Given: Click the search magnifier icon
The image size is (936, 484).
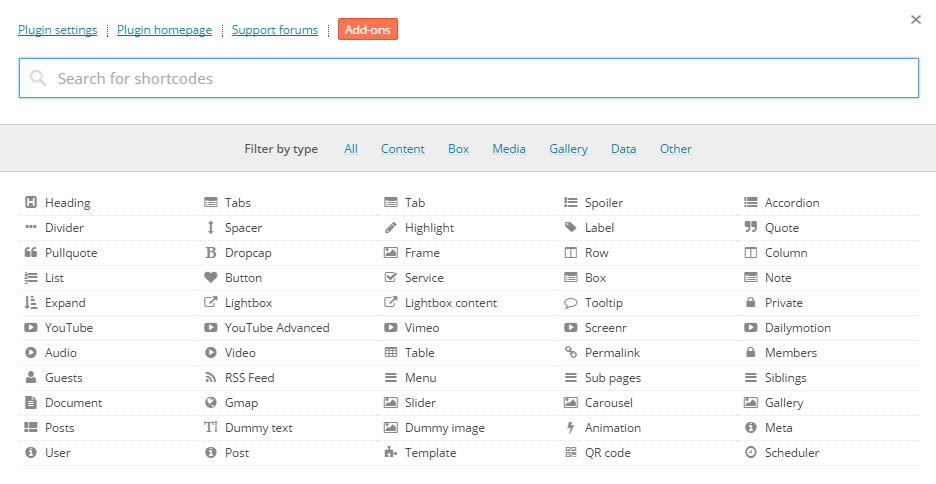Looking at the screenshot, I should [x=38, y=78].
